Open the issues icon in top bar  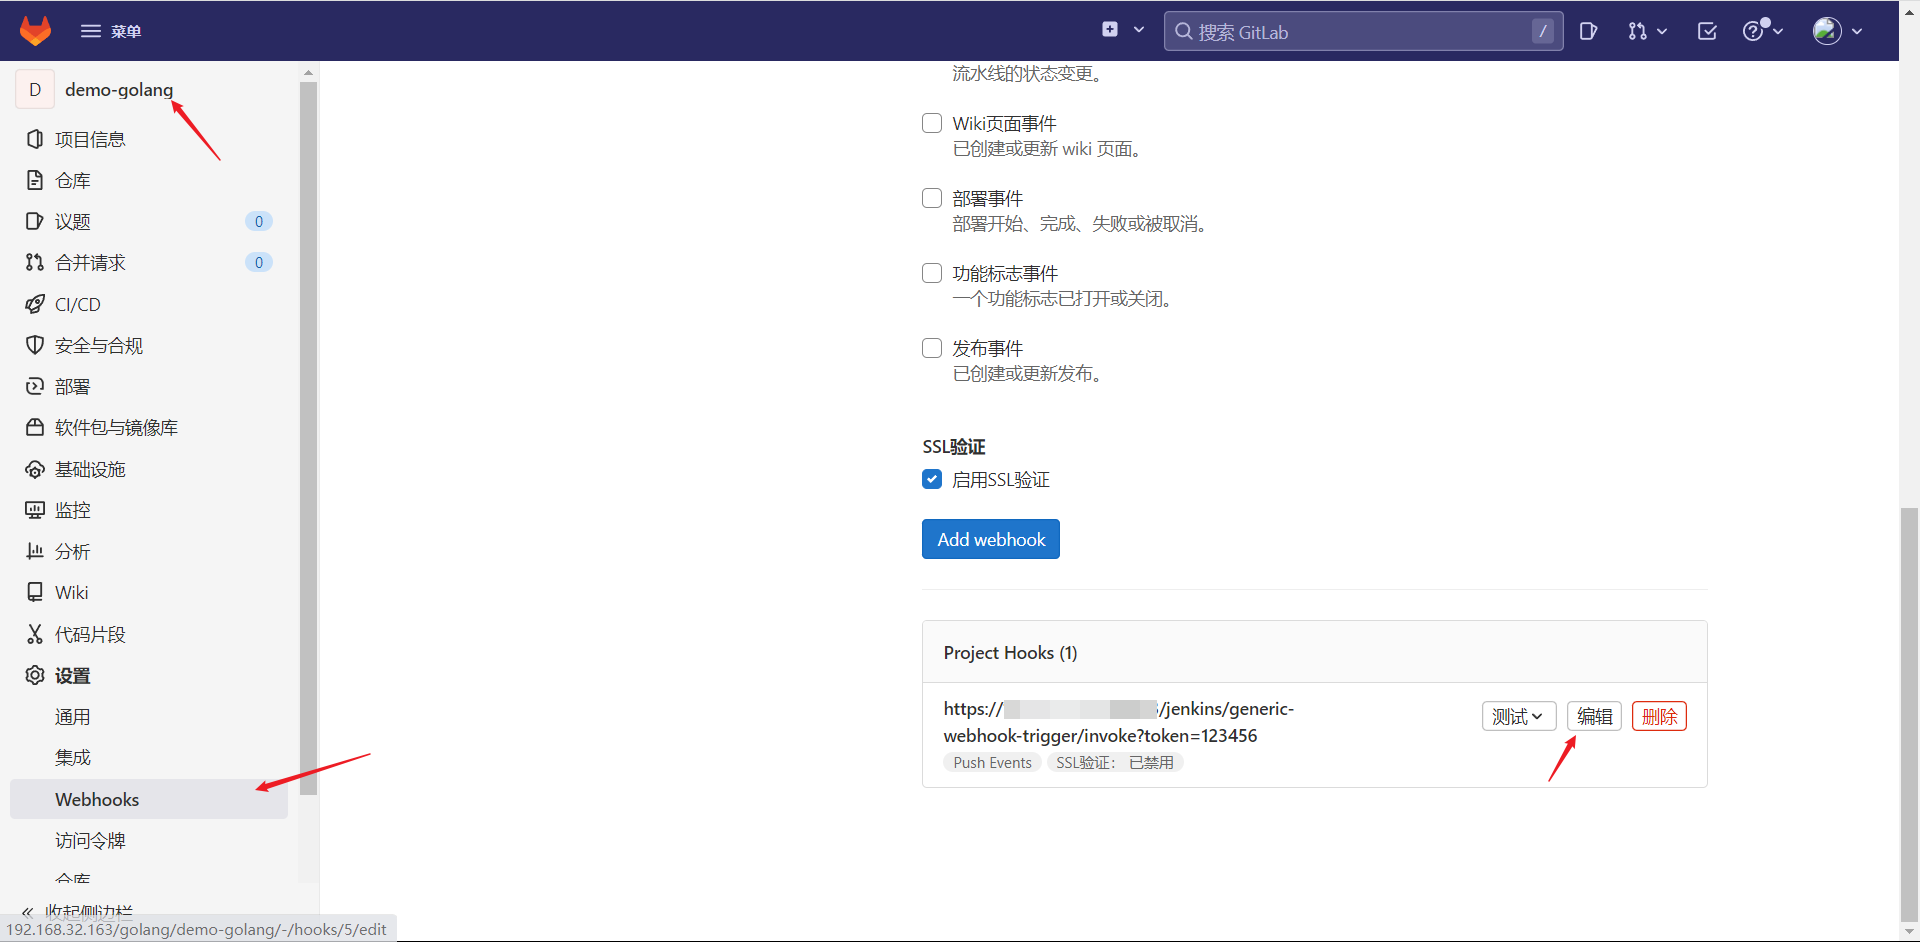(1588, 31)
